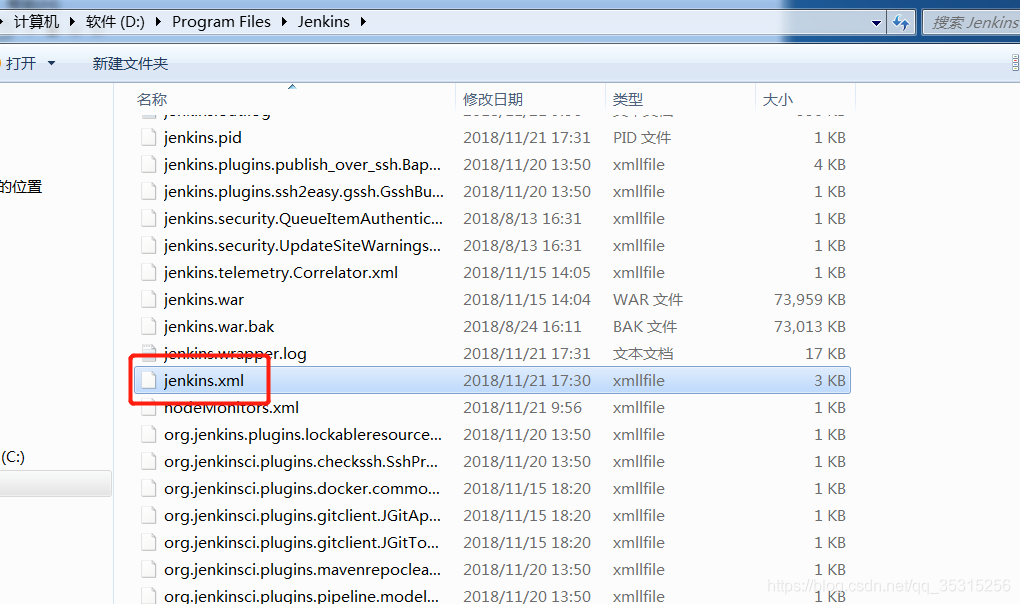Expand the arrow after 计算机 in breadcrumb
Screen dimensions: 1020x604
(72, 22)
